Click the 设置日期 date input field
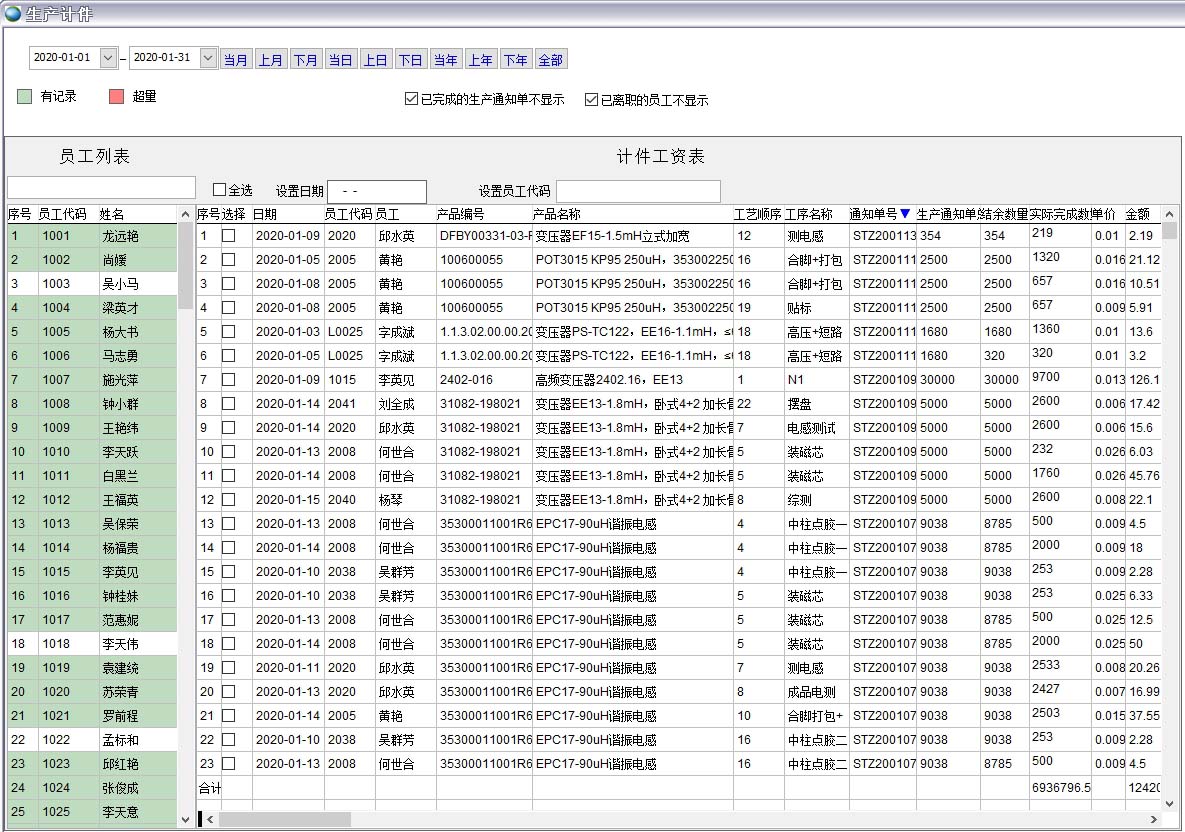Screen dimensions: 1185x832 (376, 191)
